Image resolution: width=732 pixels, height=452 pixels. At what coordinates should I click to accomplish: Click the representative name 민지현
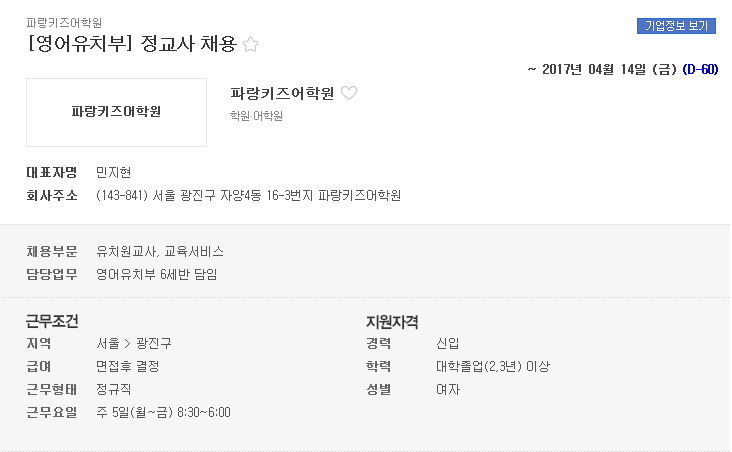(x=113, y=172)
